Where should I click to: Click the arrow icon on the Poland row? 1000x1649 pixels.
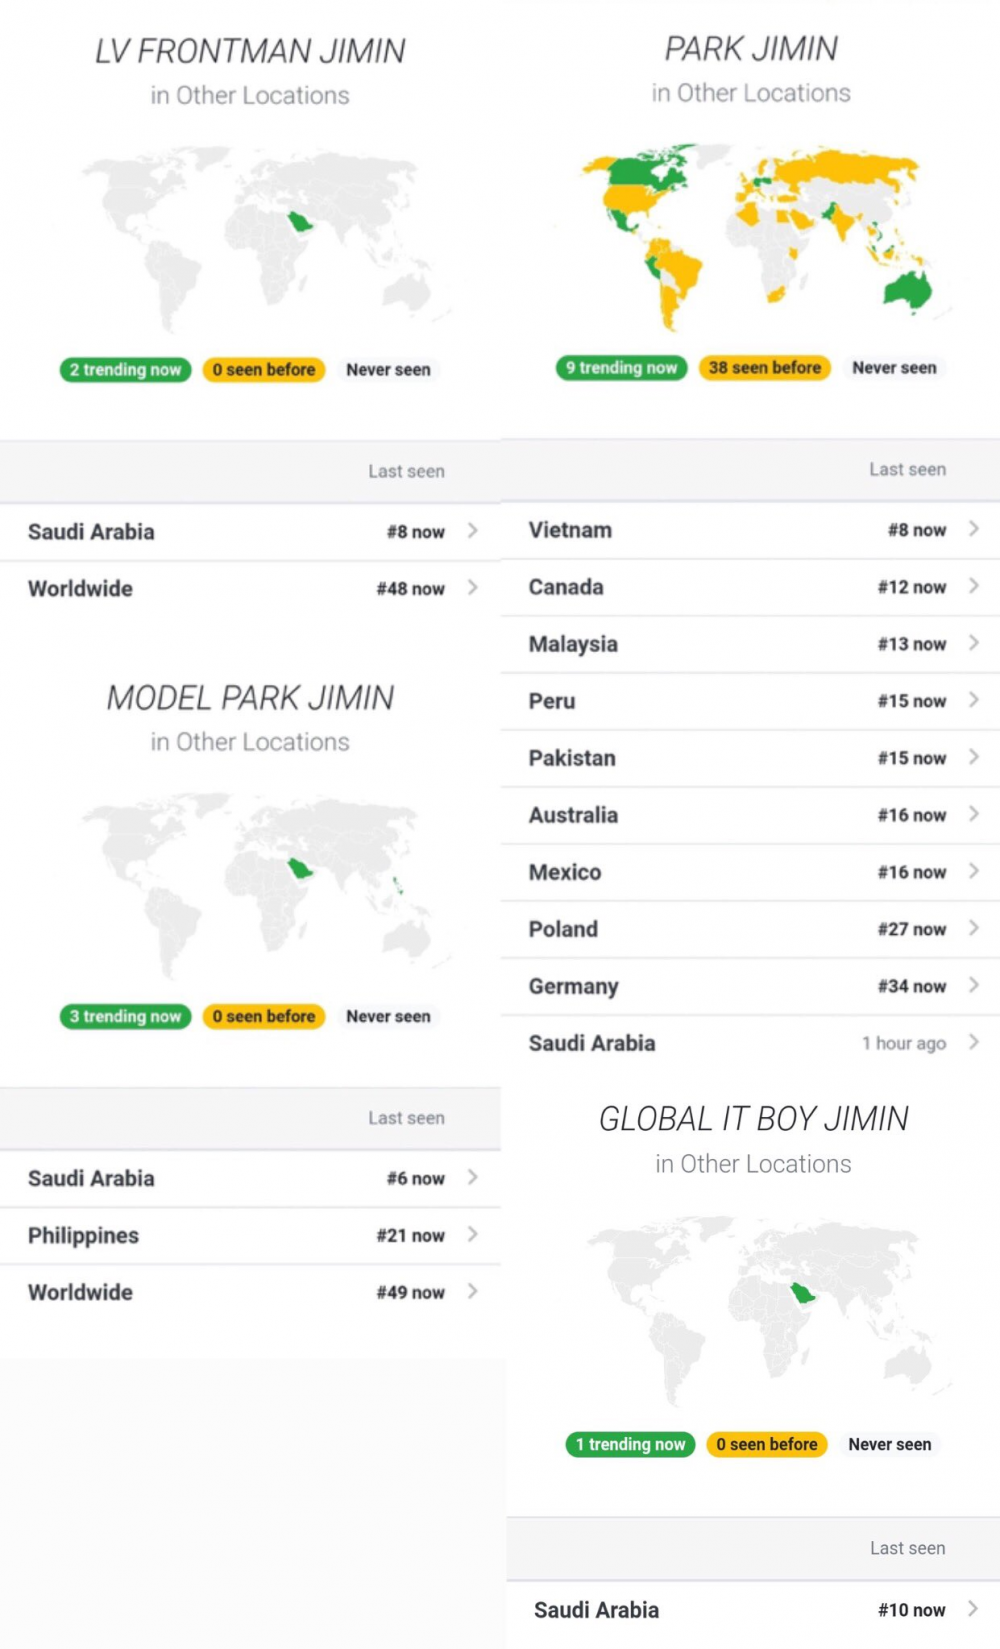click(x=973, y=928)
